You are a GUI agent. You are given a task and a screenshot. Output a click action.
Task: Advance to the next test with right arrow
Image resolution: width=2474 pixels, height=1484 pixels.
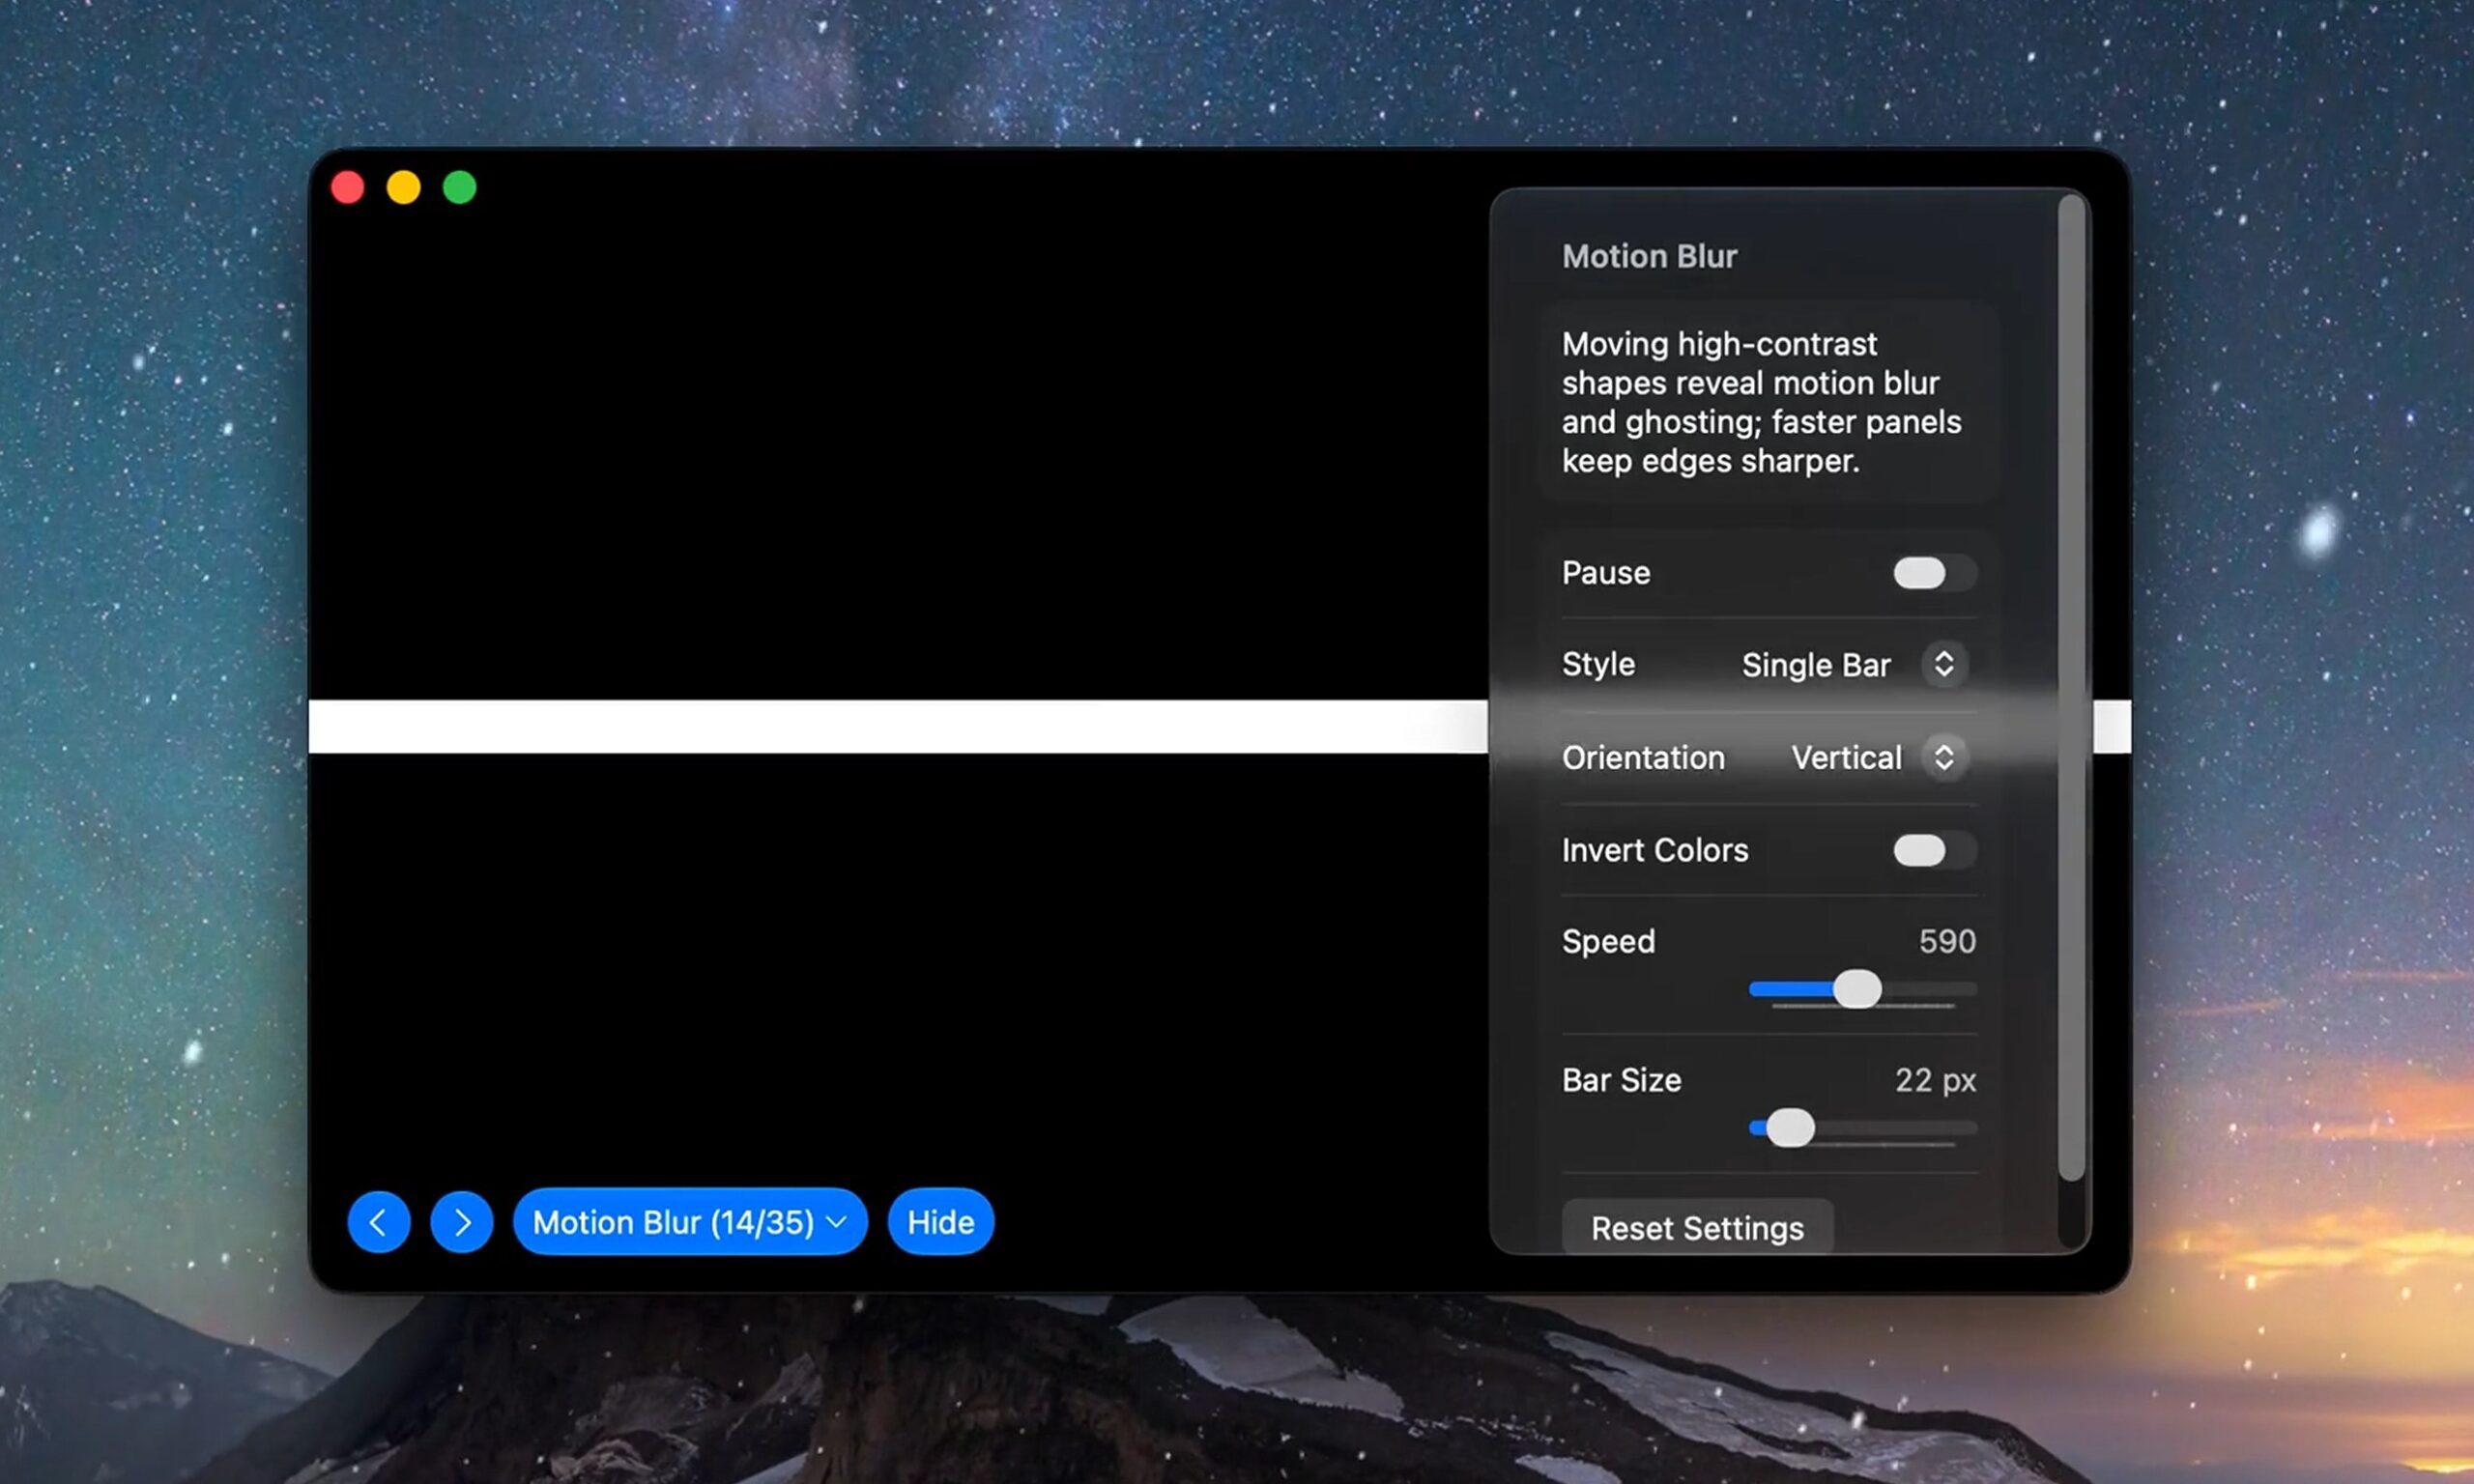click(461, 1221)
